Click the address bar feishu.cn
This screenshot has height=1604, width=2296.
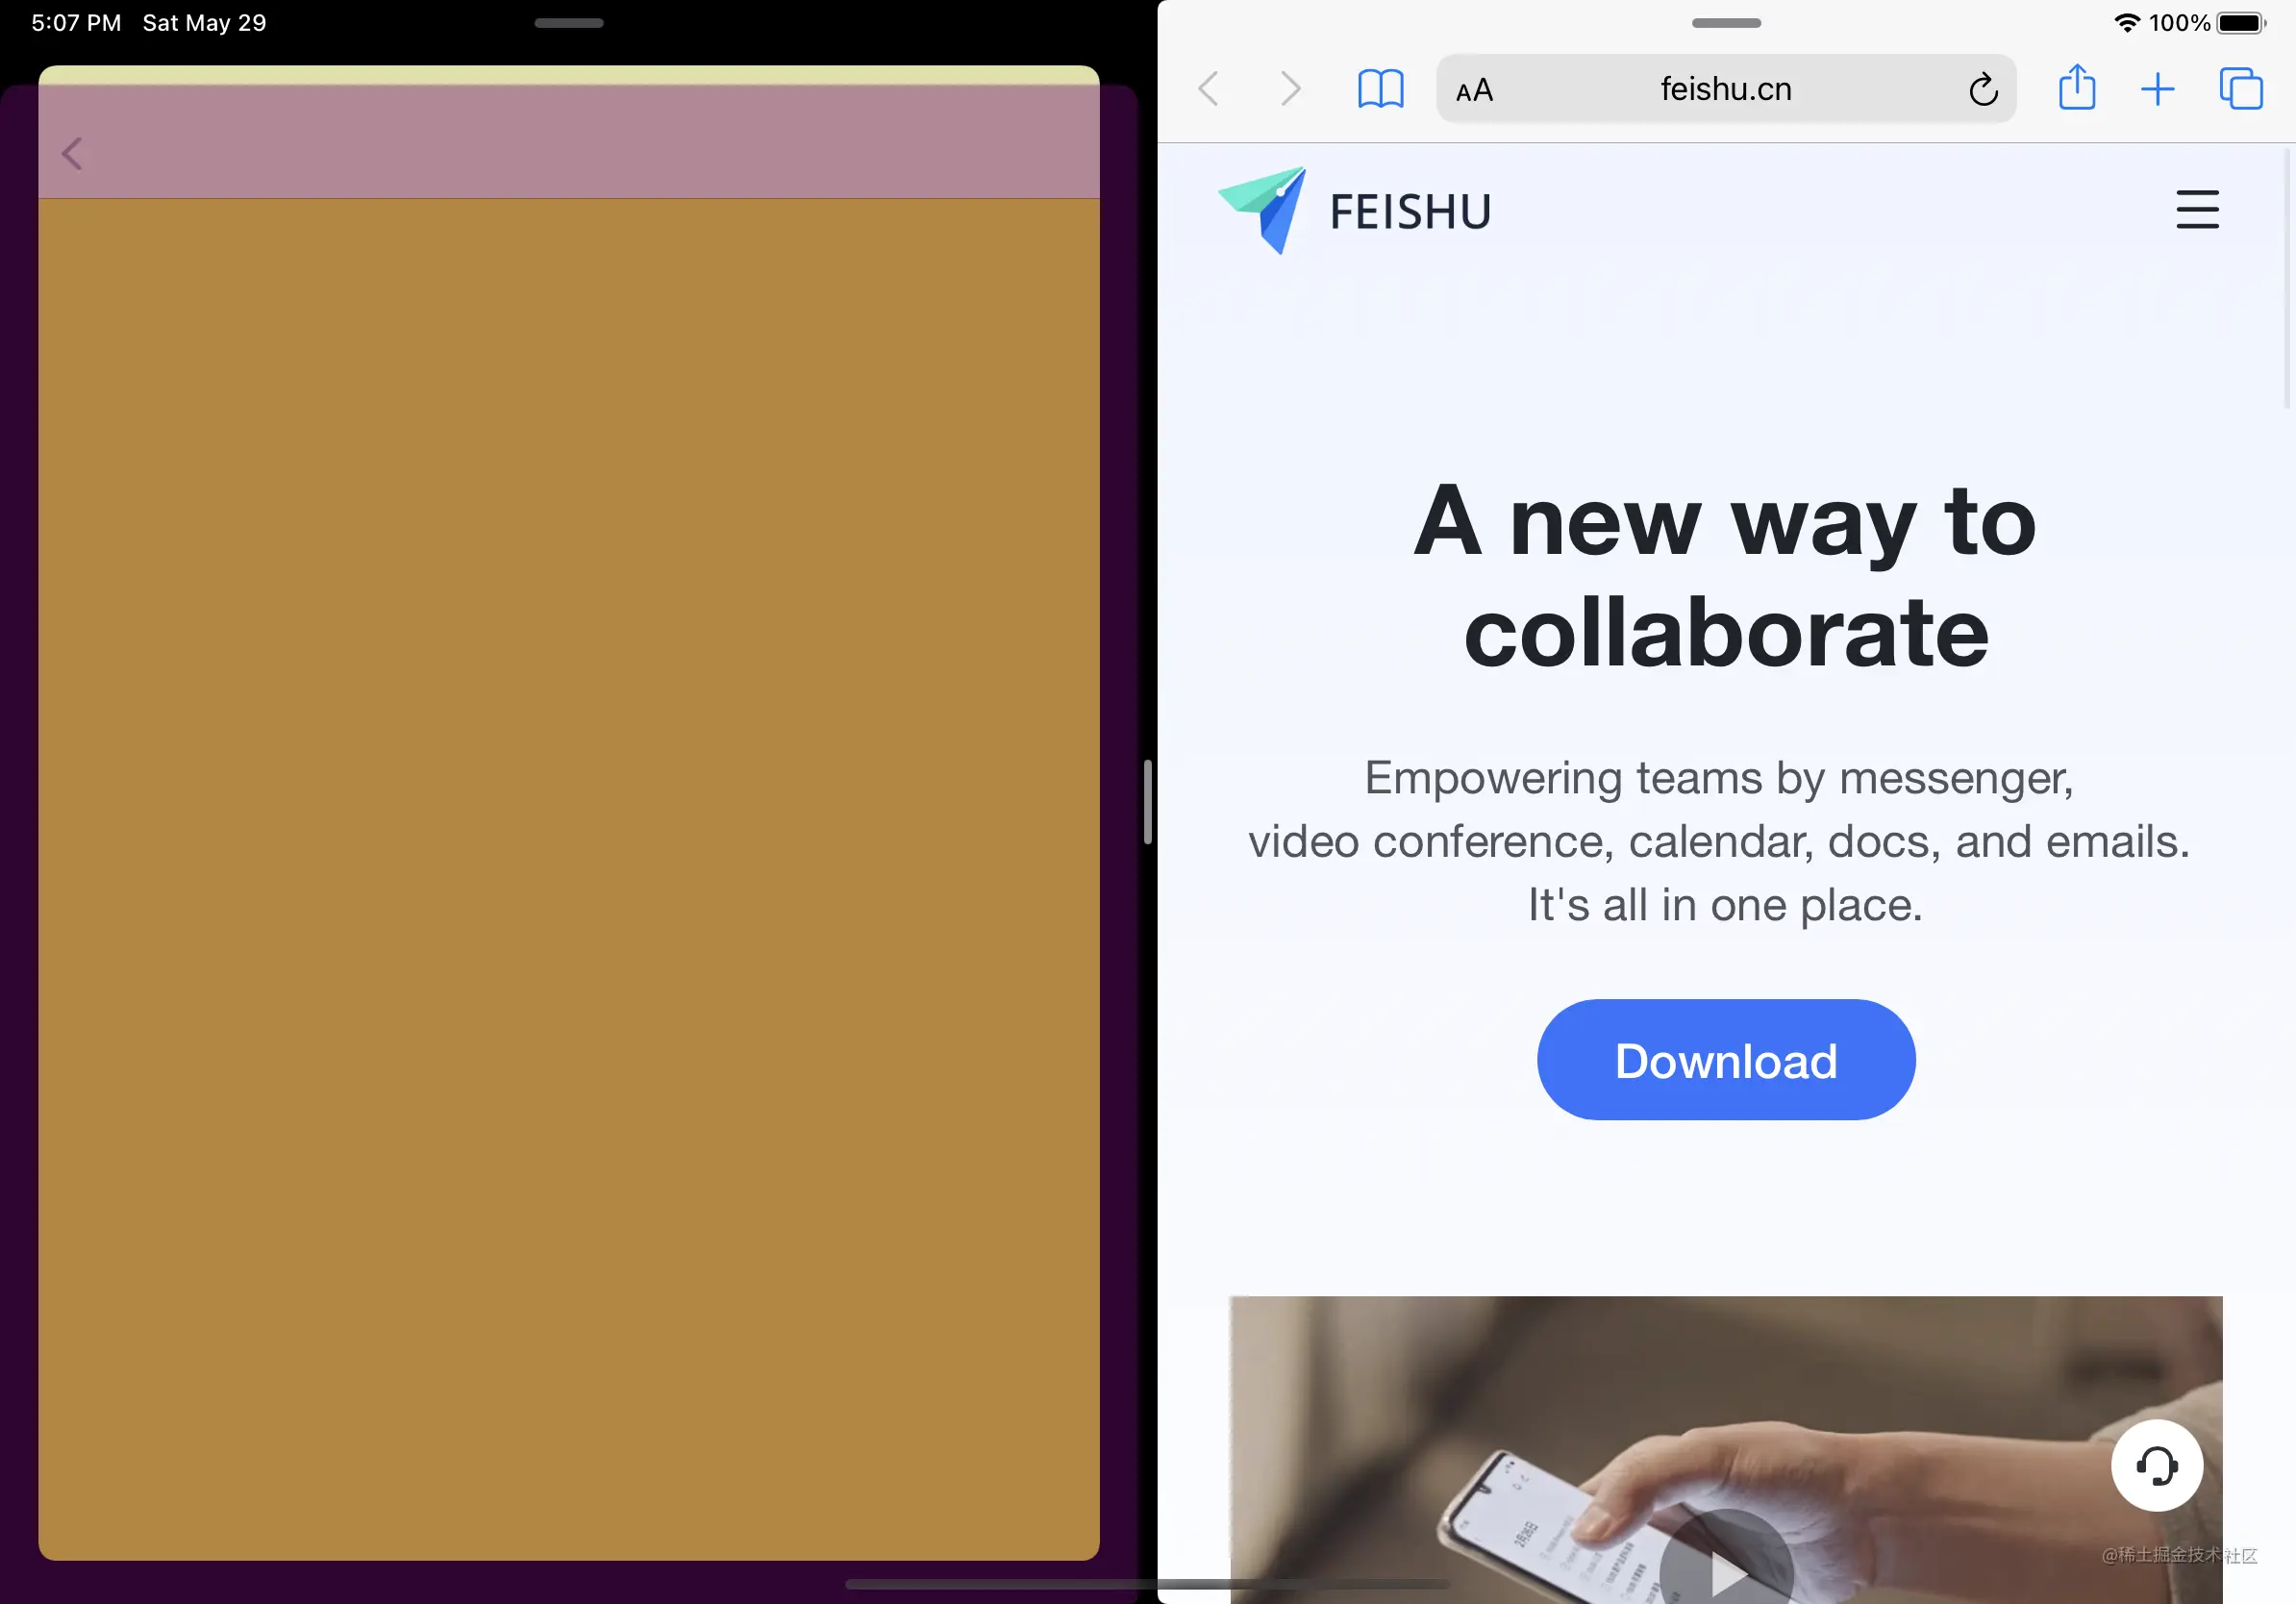click(x=1726, y=89)
